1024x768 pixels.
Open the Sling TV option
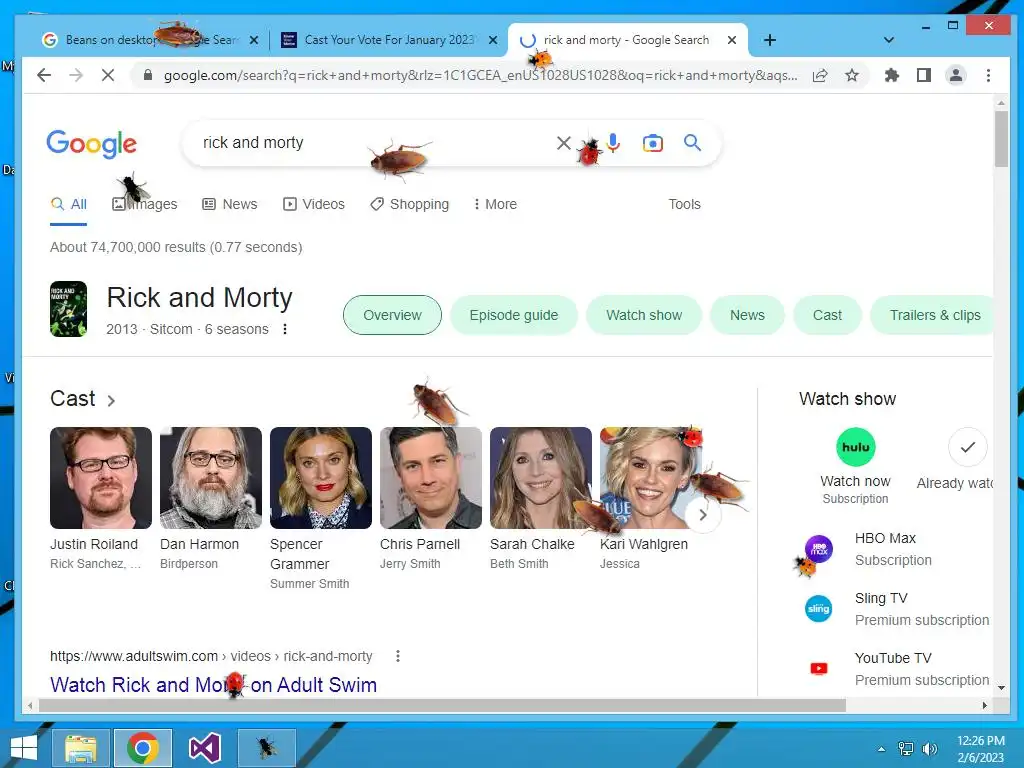coord(895,609)
